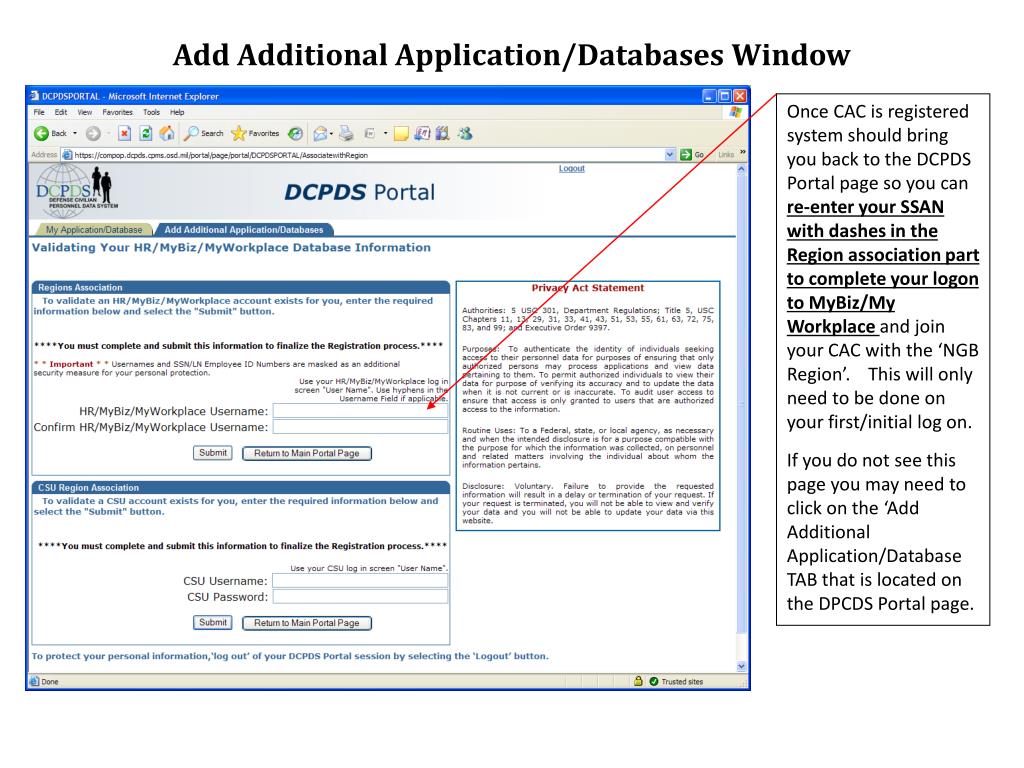Open the Back history dropdown arrow
Screen dimensions: 1024x768
(x=74, y=133)
